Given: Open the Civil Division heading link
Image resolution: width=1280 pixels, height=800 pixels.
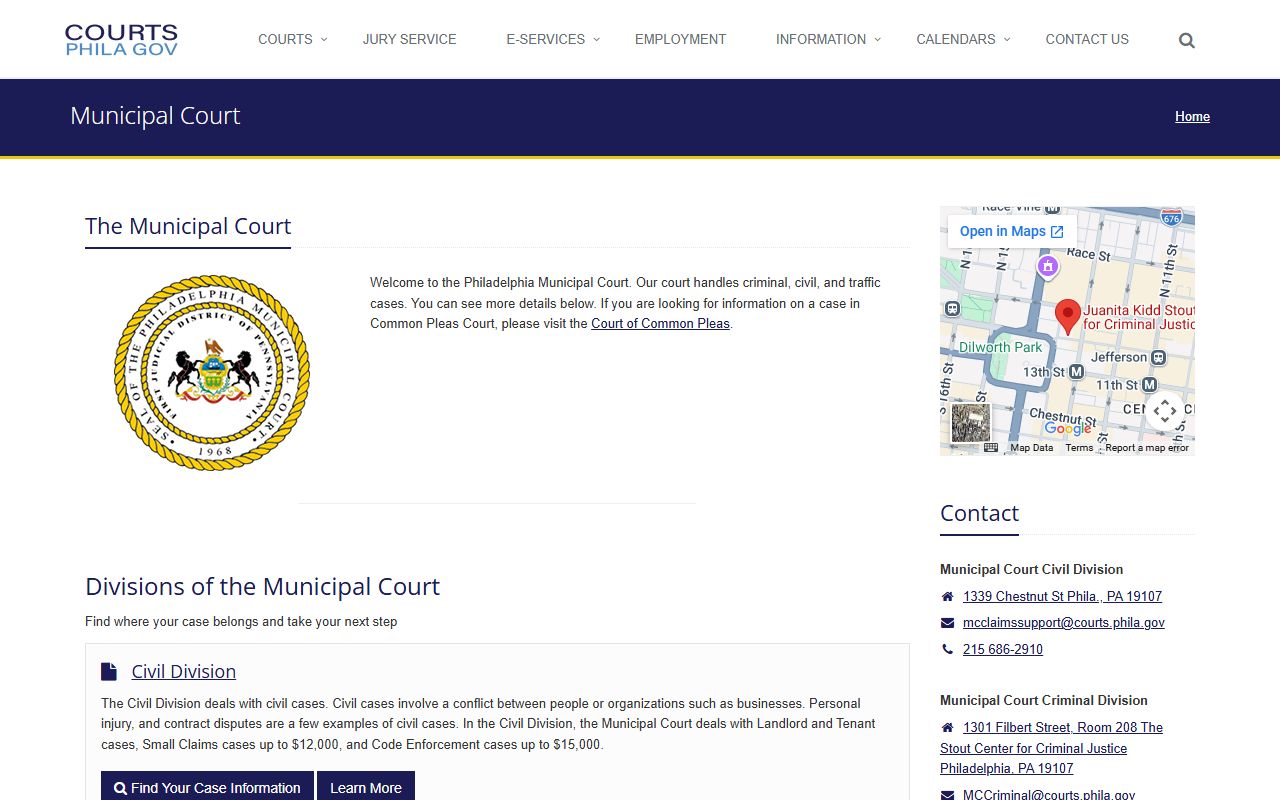Looking at the screenshot, I should 184,671.
